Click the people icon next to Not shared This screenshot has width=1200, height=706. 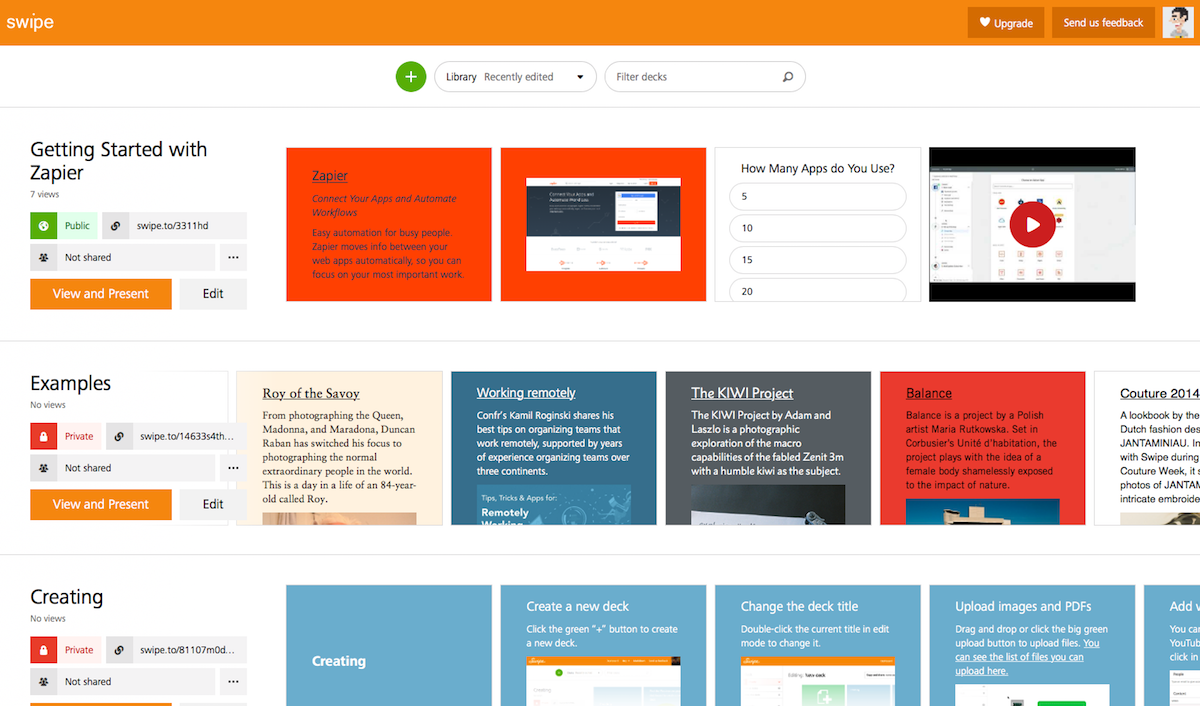tap(42, 257)
